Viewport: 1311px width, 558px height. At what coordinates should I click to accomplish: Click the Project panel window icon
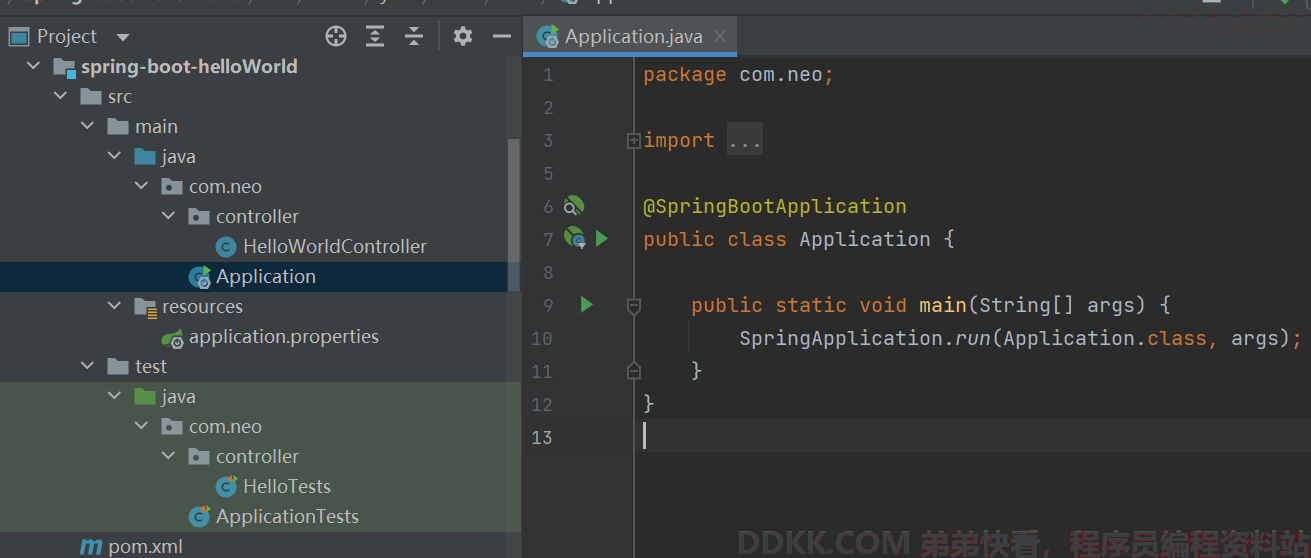(18, 37)
